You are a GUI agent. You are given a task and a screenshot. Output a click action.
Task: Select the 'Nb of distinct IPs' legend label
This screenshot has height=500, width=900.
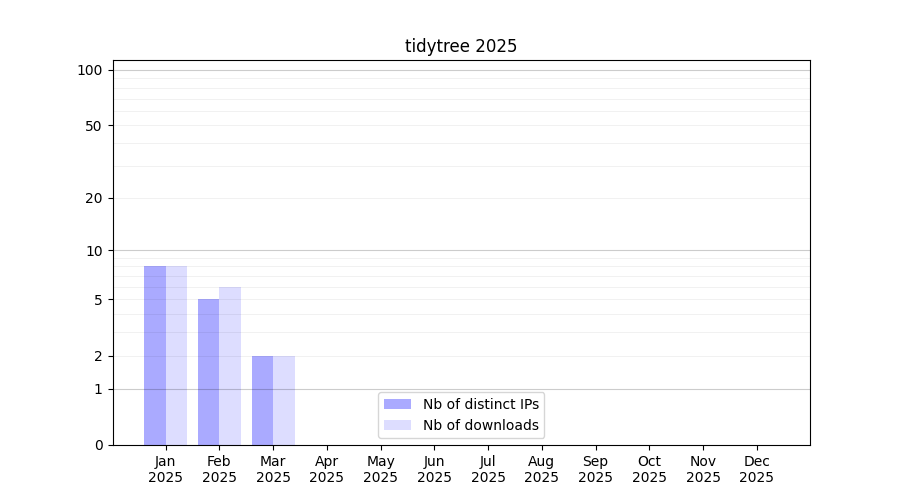coord(481,404)
